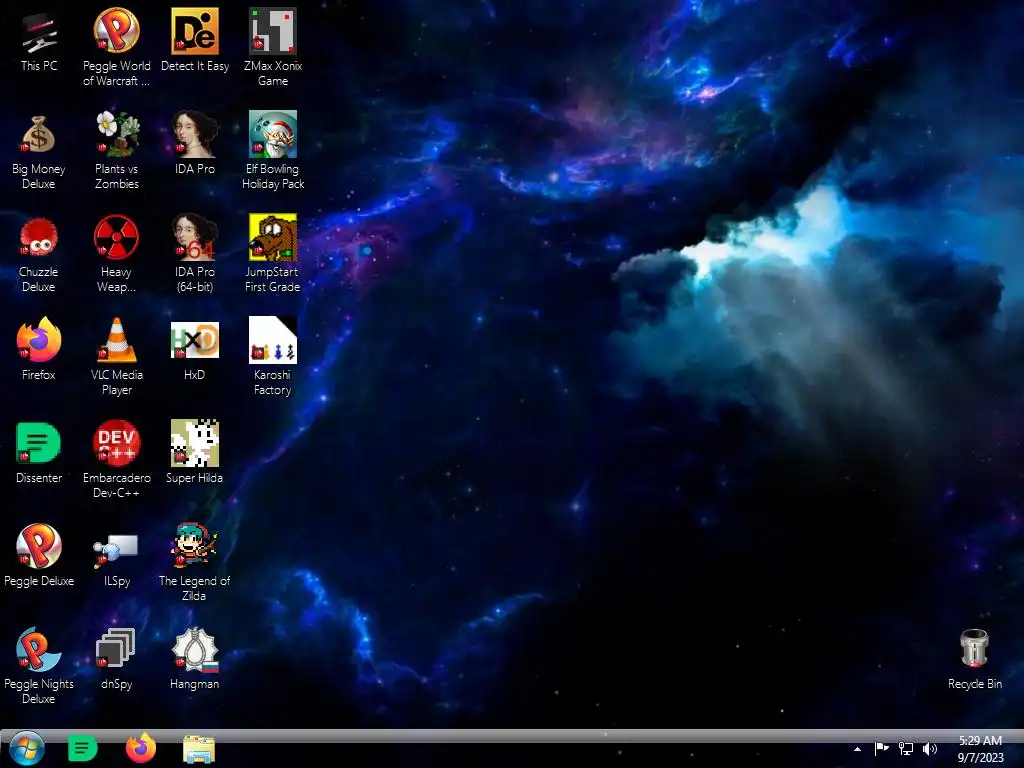Open Action Center flag tray icon

coord(882,748)
